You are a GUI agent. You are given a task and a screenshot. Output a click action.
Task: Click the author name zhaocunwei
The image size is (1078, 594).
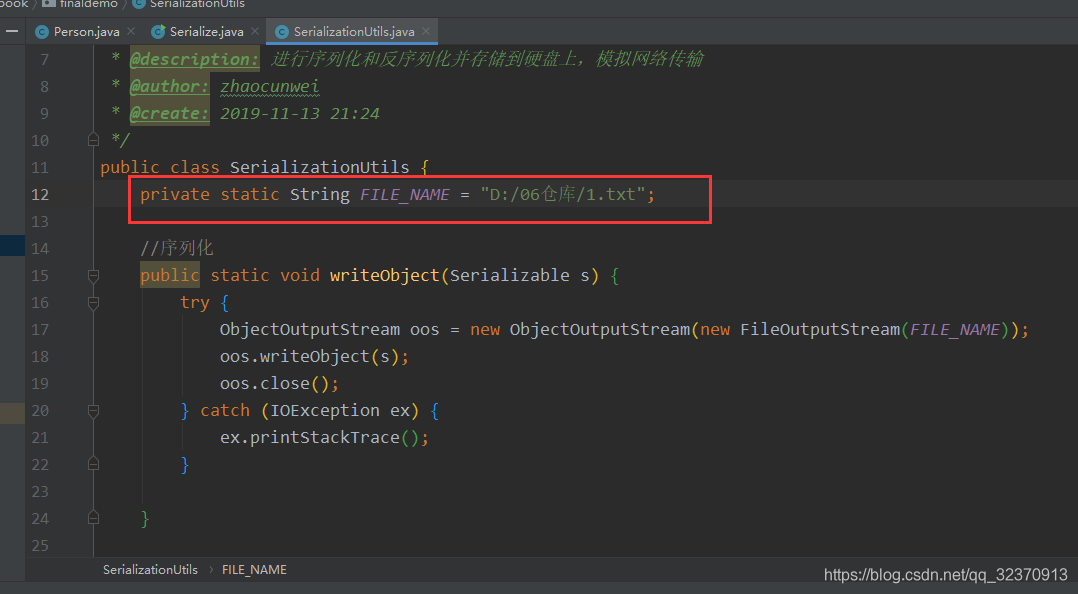point(270,87)
